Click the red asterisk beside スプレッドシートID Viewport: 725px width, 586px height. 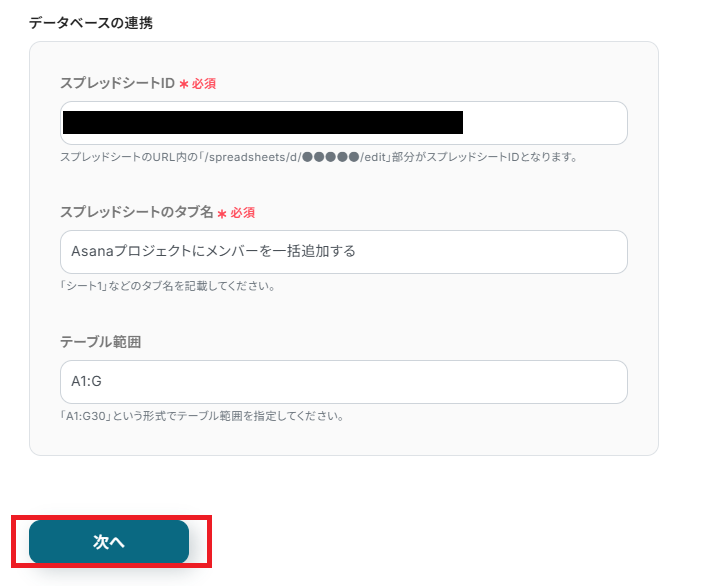(x=183, y=84)
